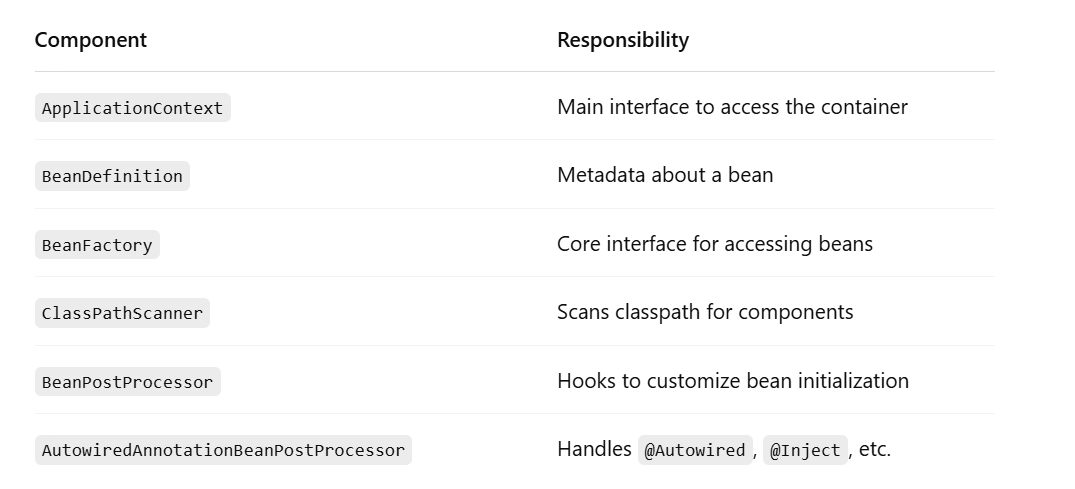Select the ApplicationContext code label
The image size is (1075, 489).
pyautogui.click(x=132, y=108)
